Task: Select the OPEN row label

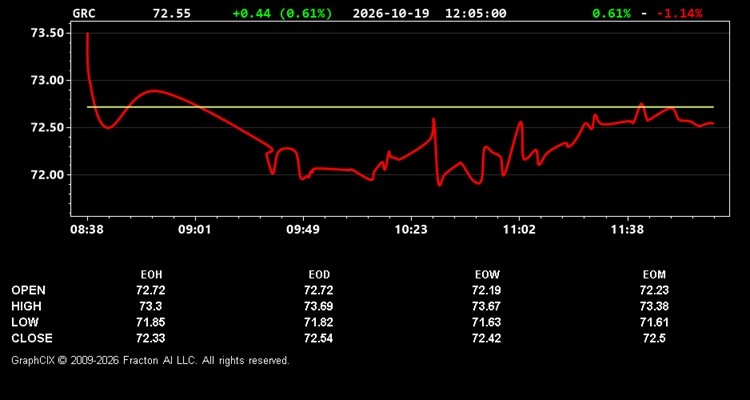Action: [29, 290]
